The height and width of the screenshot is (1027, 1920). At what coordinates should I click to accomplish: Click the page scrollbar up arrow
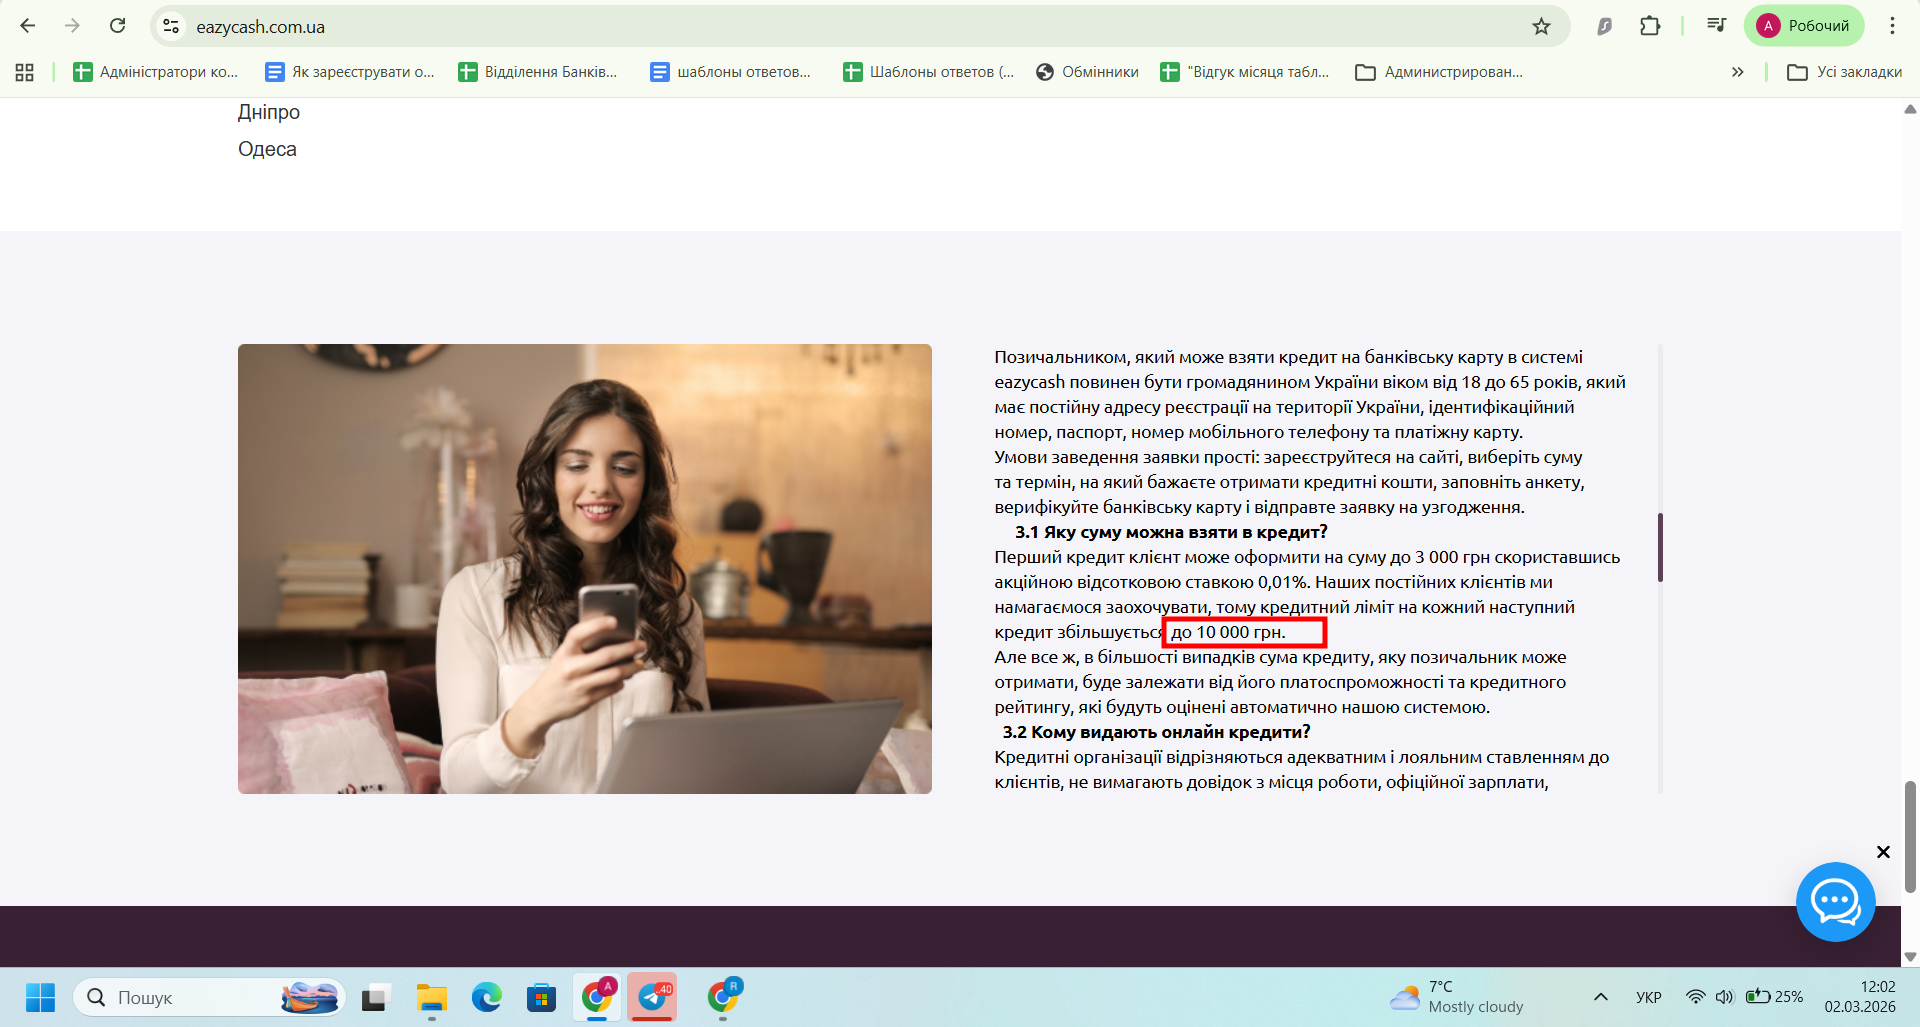[x=1910, y=108]
